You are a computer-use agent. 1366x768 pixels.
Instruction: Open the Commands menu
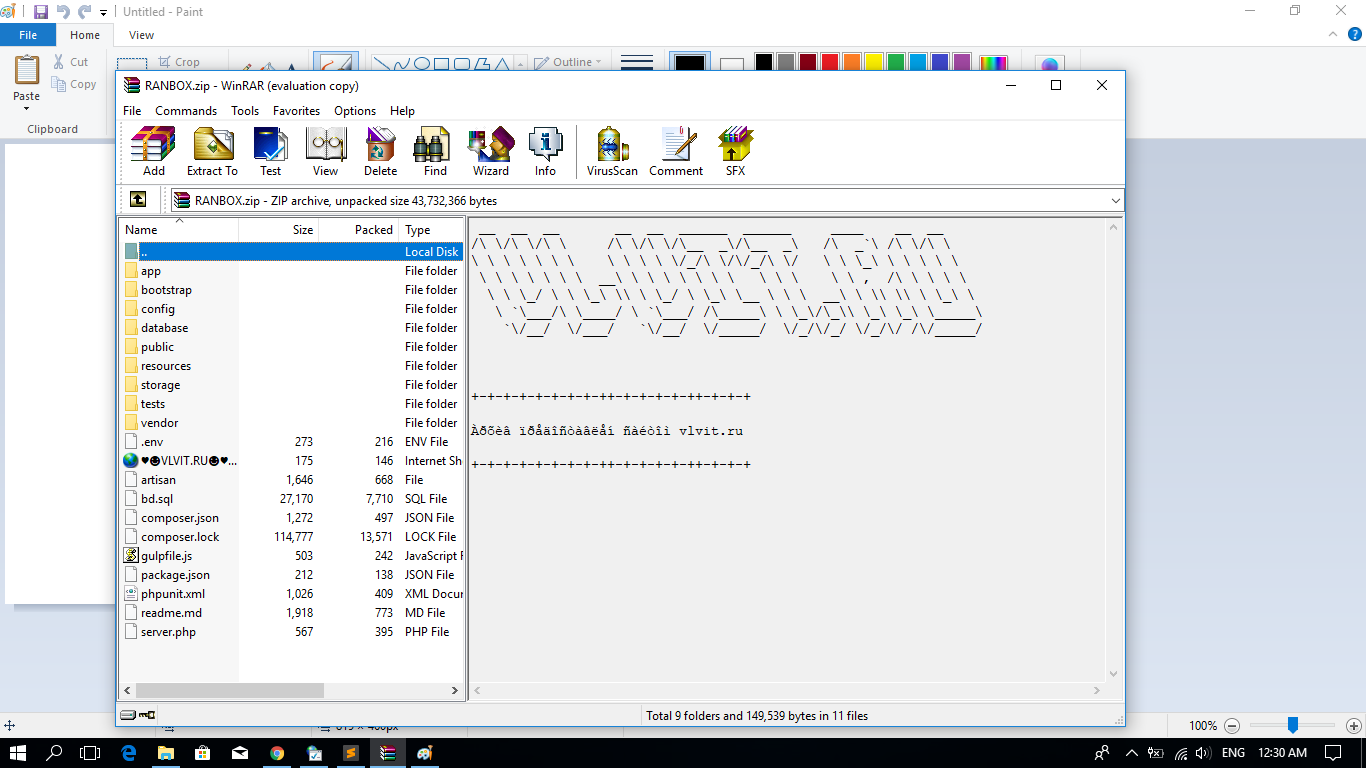coord(186,111)
